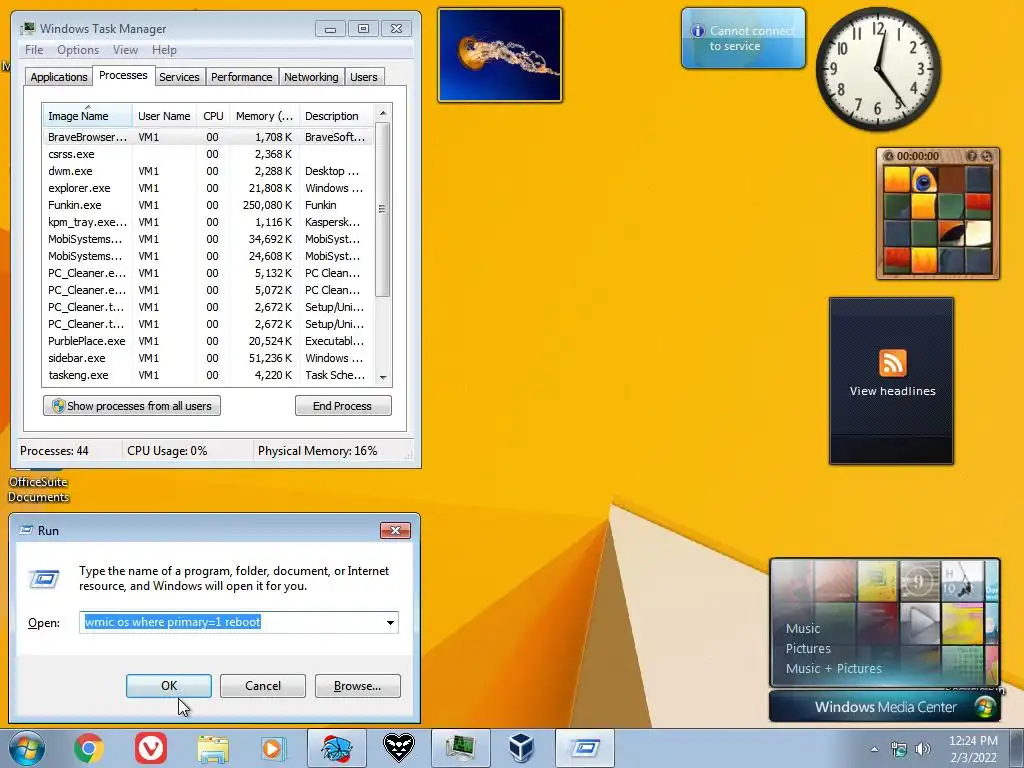Click the picture puzzle gadget timer icon
1024x768 pixels.
(x=888, y=156)
